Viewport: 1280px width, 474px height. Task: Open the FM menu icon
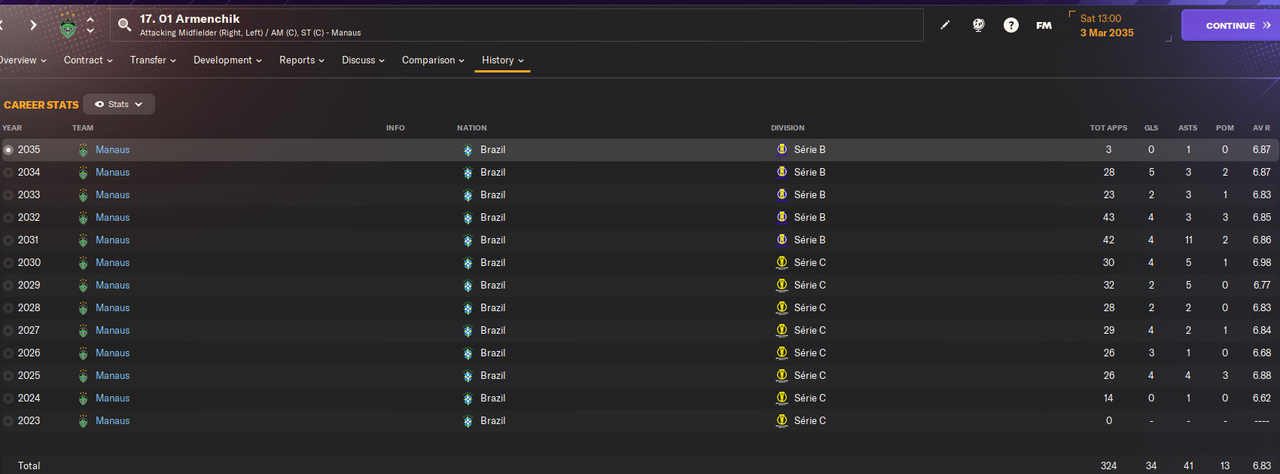pyautogui.click(x=1044, y=25)
